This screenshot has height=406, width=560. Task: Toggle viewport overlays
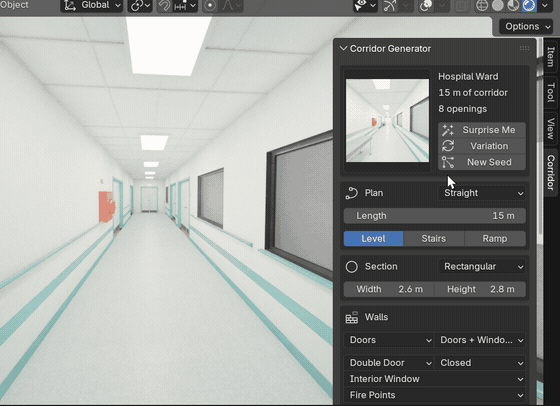click(x=426, y=6)
